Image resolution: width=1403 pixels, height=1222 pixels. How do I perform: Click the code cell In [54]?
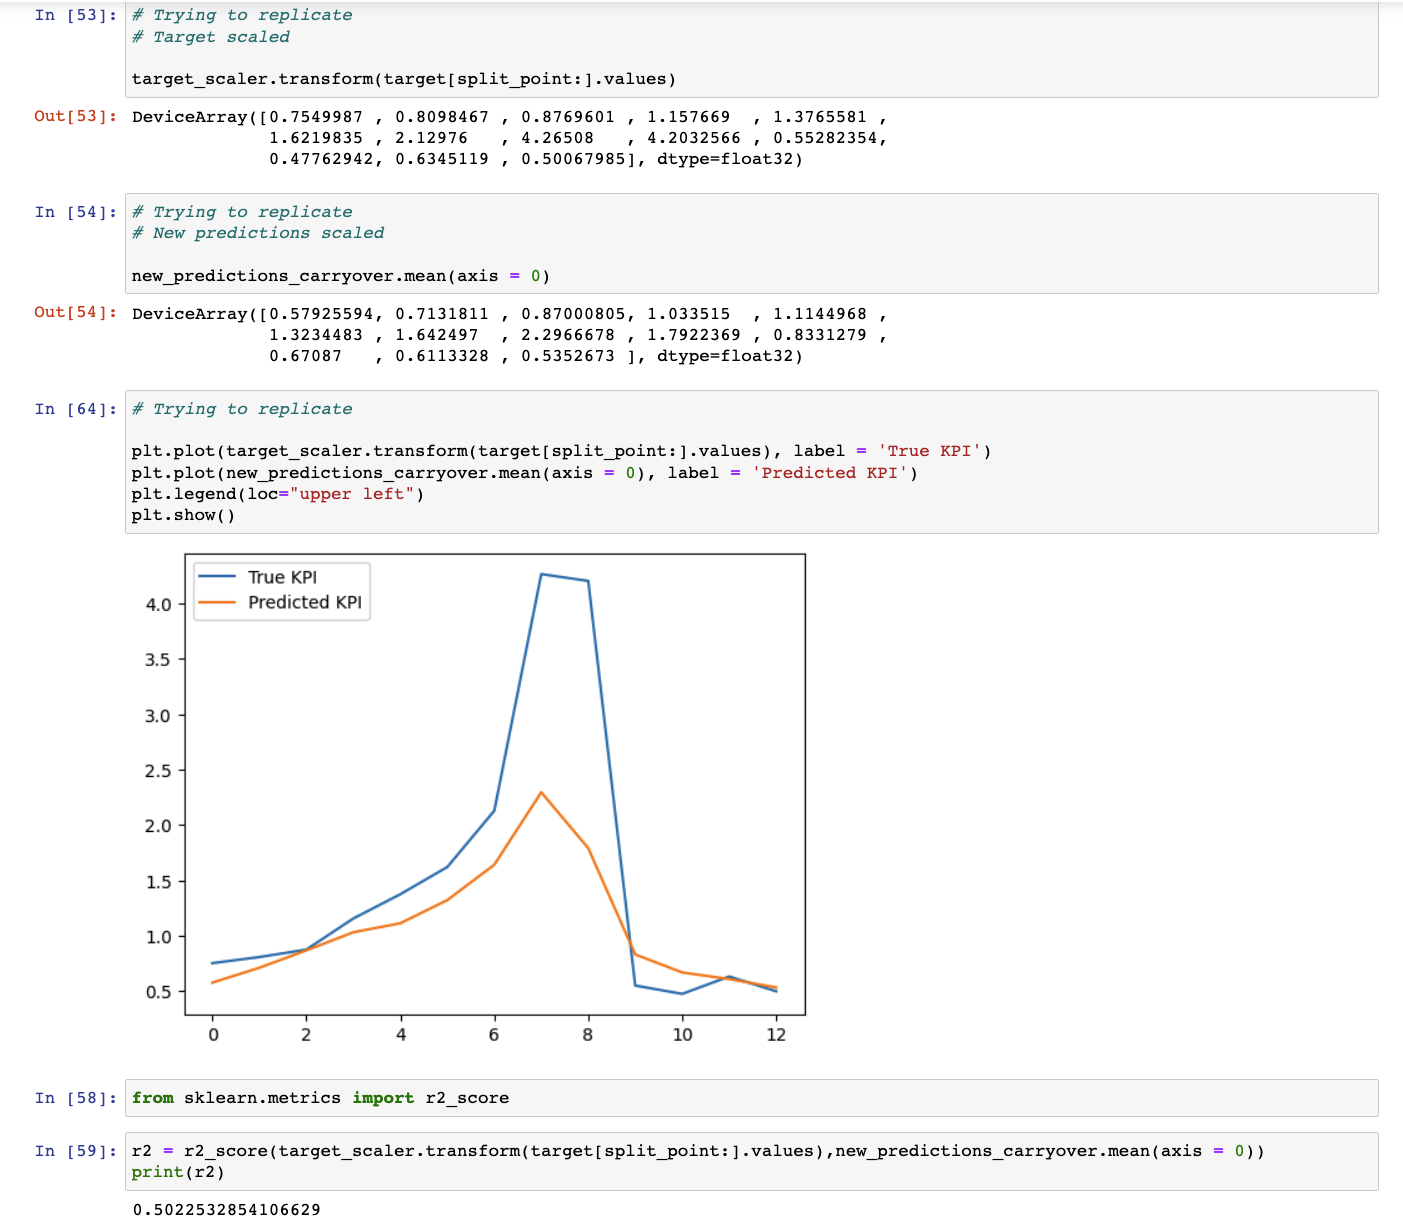(x=751, y=243)
